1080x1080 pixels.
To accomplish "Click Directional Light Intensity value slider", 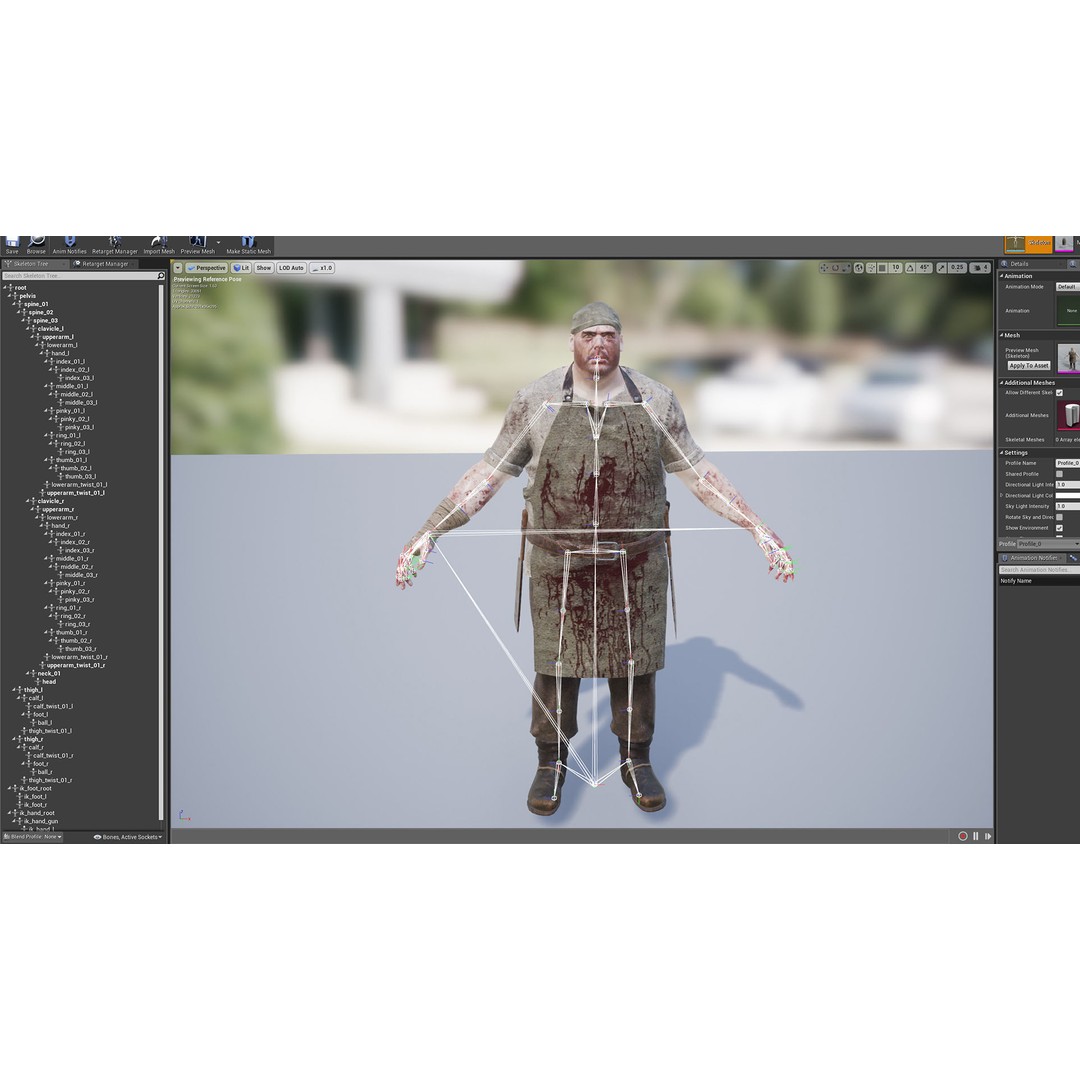I will (x=1068, y=485).
